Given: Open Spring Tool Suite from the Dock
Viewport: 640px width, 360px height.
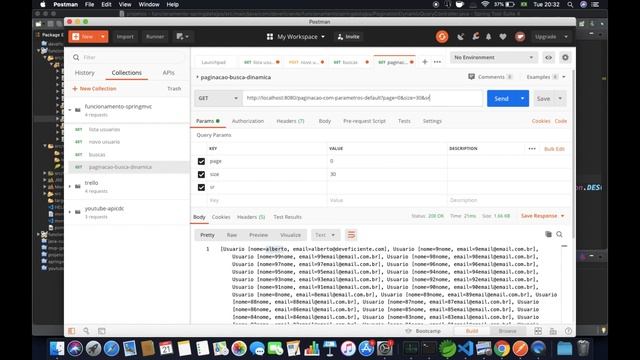Looking at the screenshot, I should click(447, 349).
